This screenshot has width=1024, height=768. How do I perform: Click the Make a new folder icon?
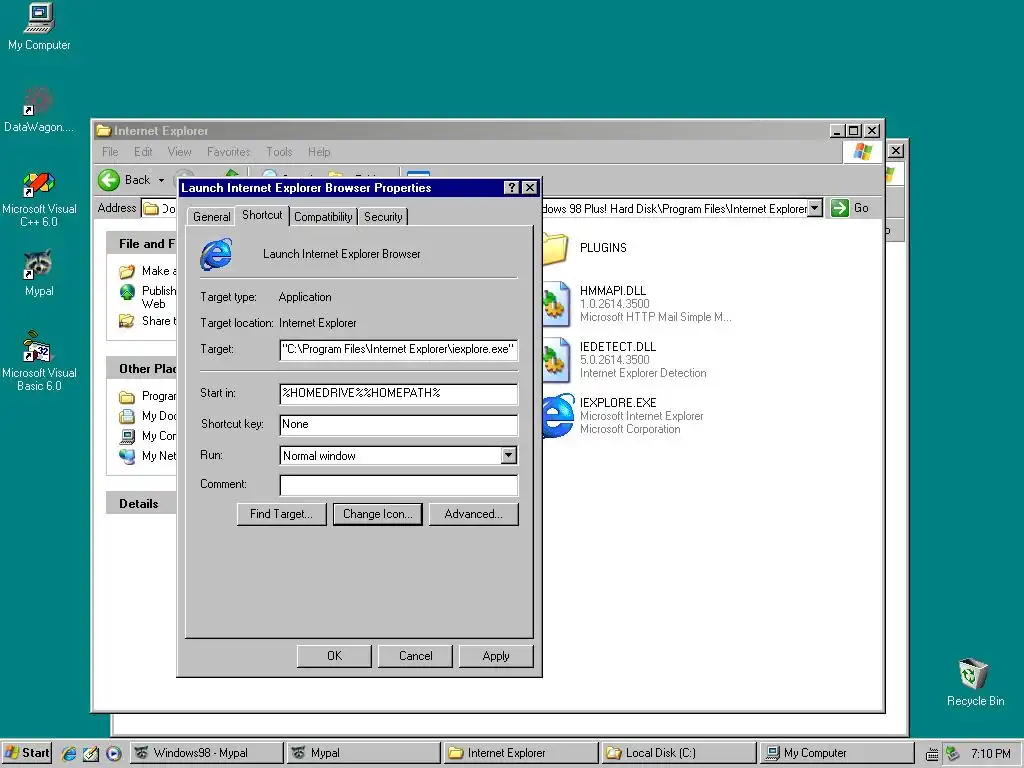click(x=127, y=271)
